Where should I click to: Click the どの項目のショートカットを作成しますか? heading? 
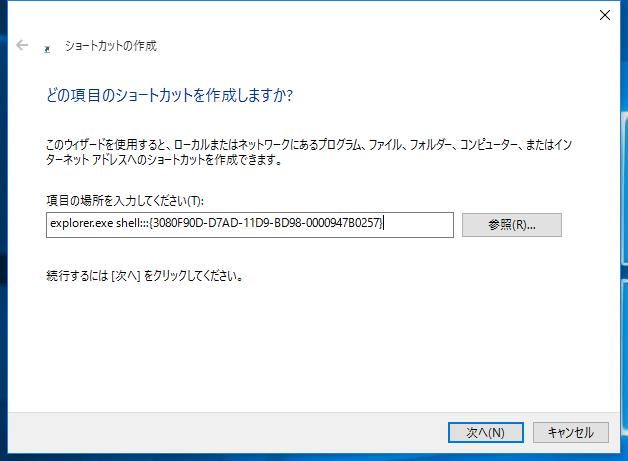[169, 96]
